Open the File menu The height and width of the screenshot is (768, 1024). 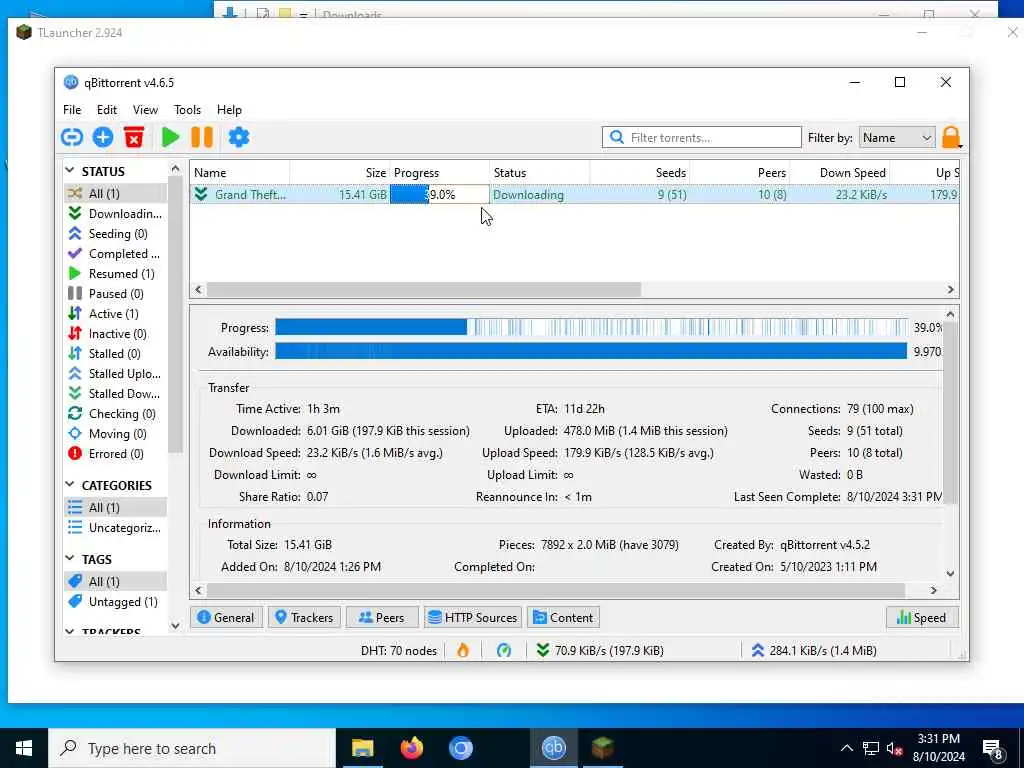point(72,110)
